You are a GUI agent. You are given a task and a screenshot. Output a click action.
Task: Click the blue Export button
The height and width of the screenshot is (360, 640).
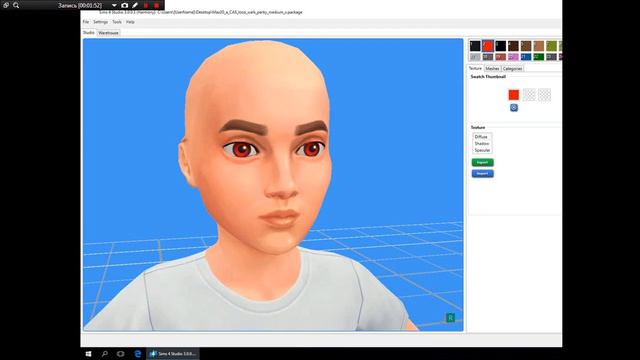coord(482,174)
